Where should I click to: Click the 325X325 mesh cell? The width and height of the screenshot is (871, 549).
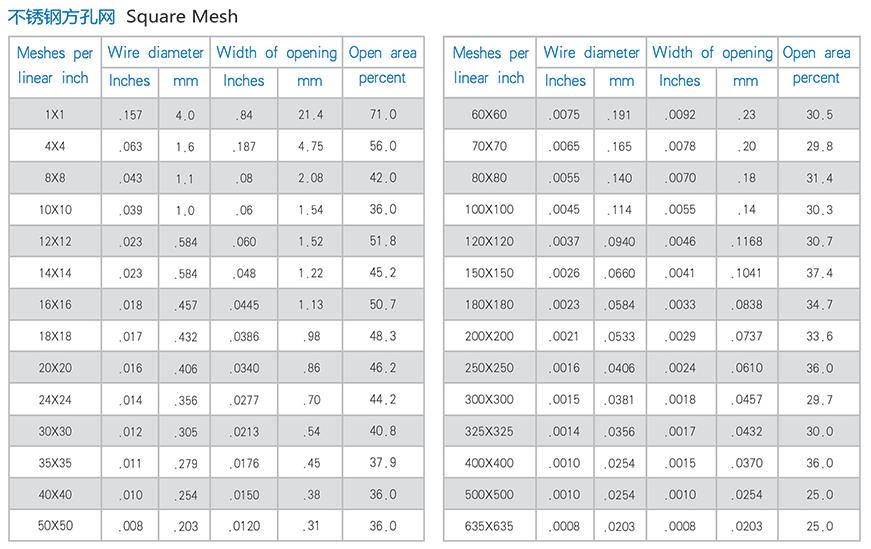[489, 431]
